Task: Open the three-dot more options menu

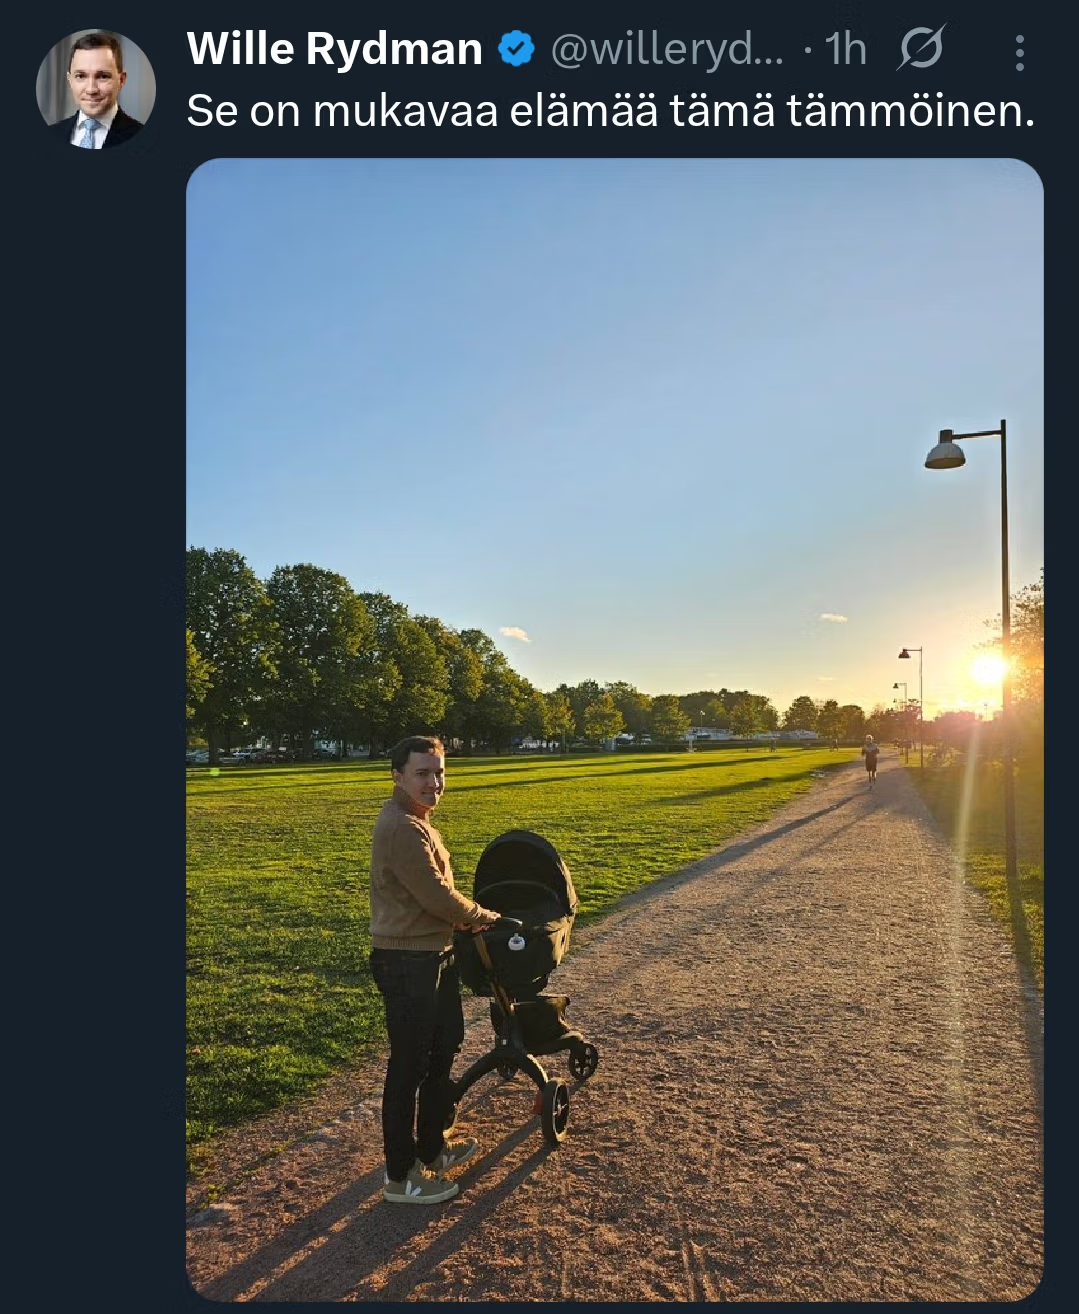Action: coord(1019,52)
